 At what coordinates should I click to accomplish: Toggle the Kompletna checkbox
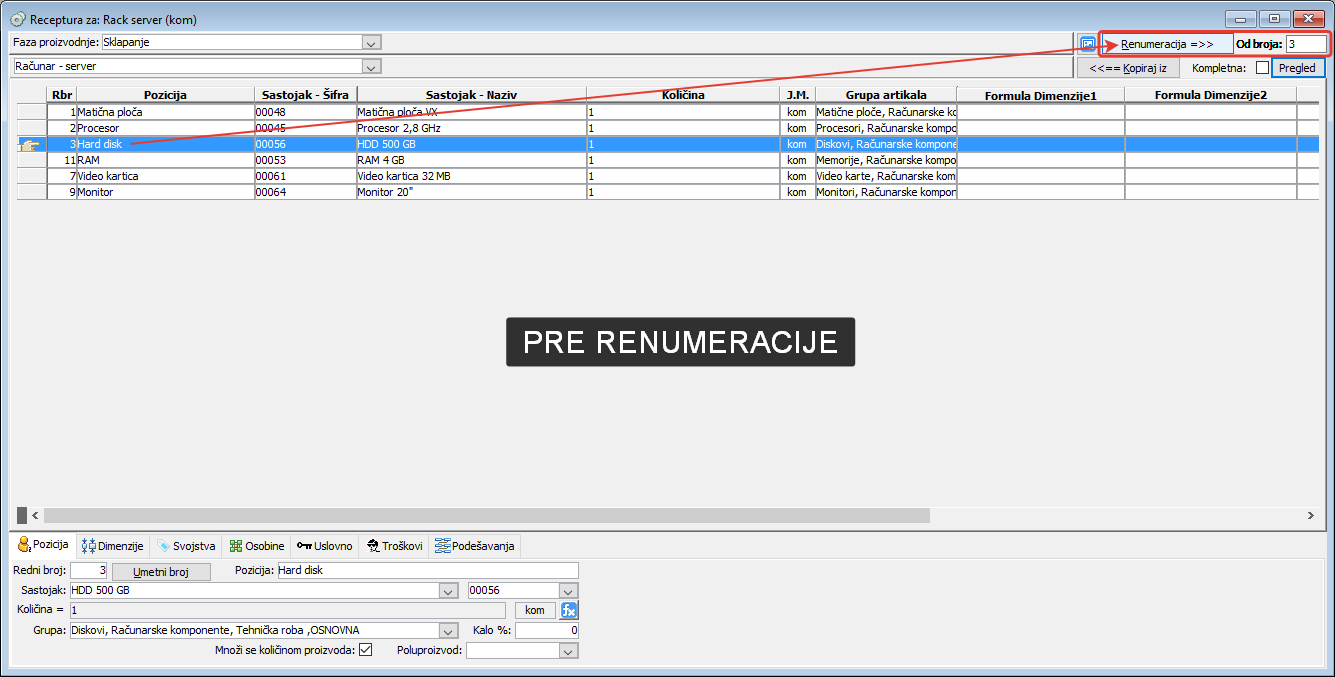coord(1262,67)
